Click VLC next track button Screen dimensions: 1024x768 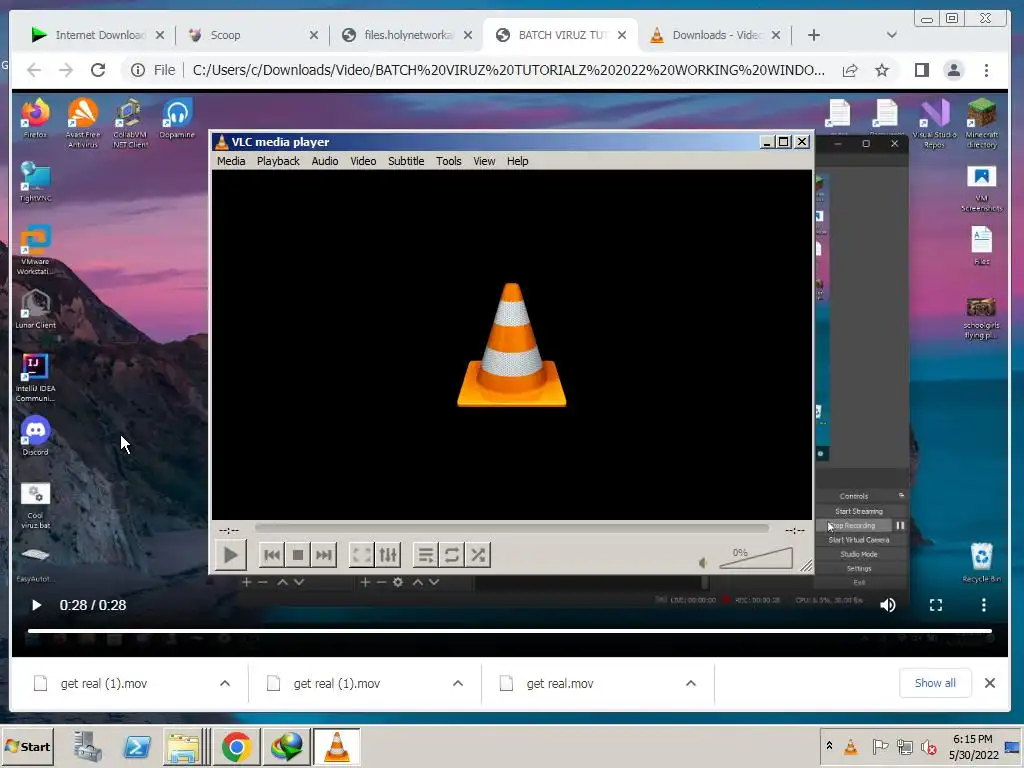323,555
